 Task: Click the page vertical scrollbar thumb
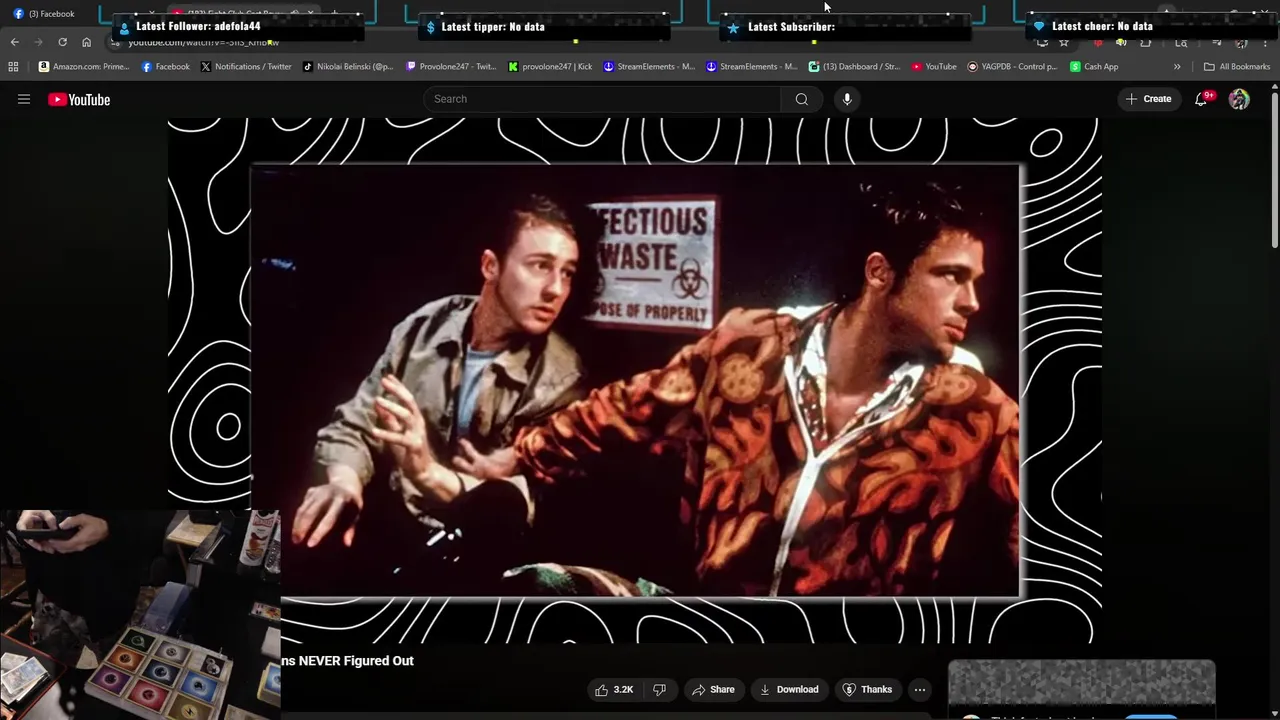(1274, 170)
